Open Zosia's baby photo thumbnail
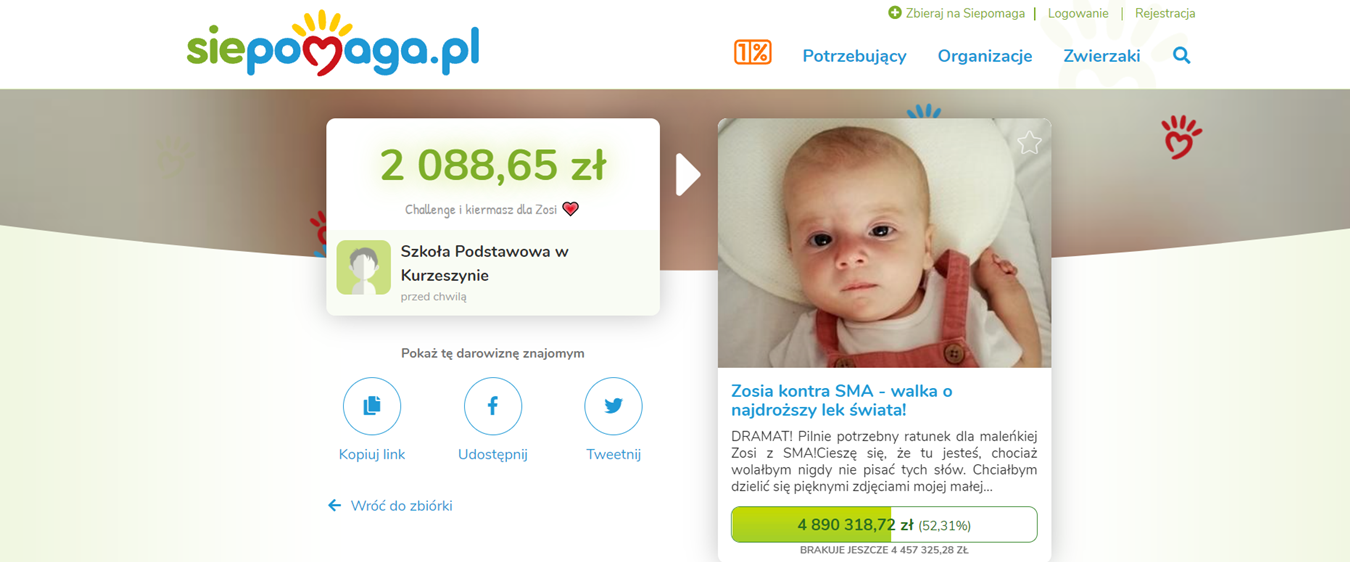Viewport: 1350px width, 562px height. tap(884, 243)
